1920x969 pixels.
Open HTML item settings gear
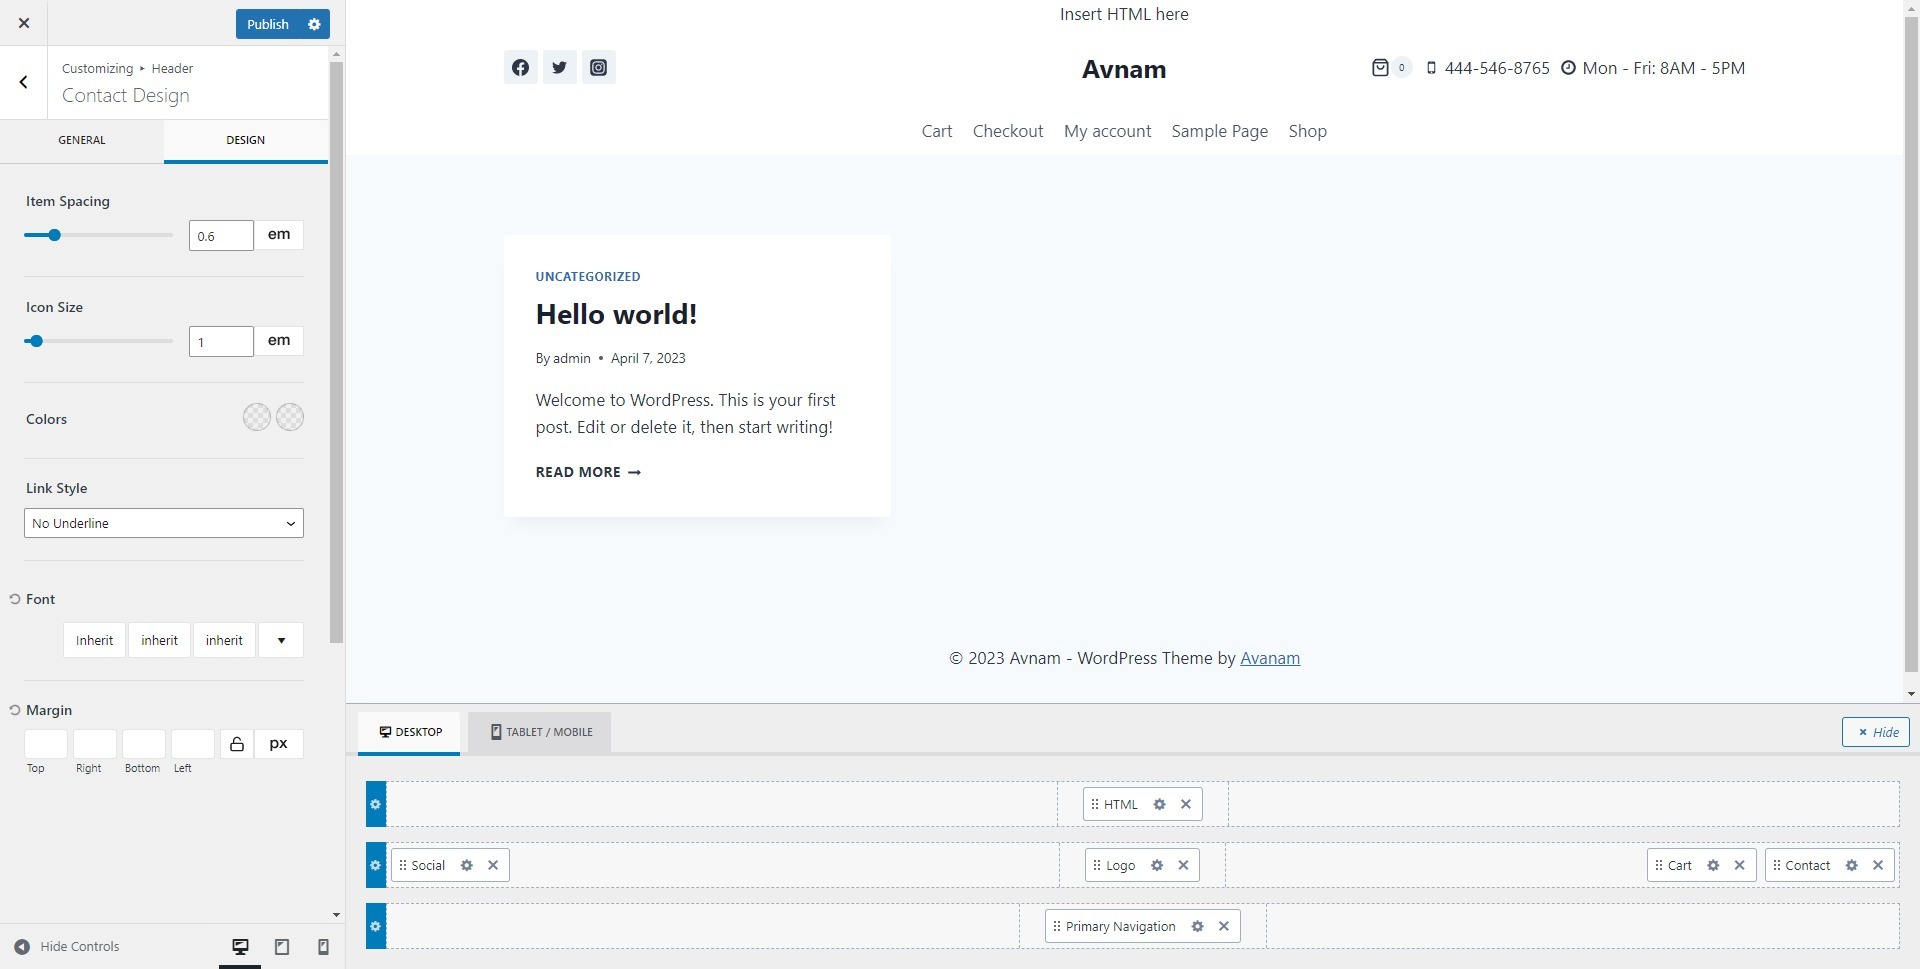(1159, 804)
